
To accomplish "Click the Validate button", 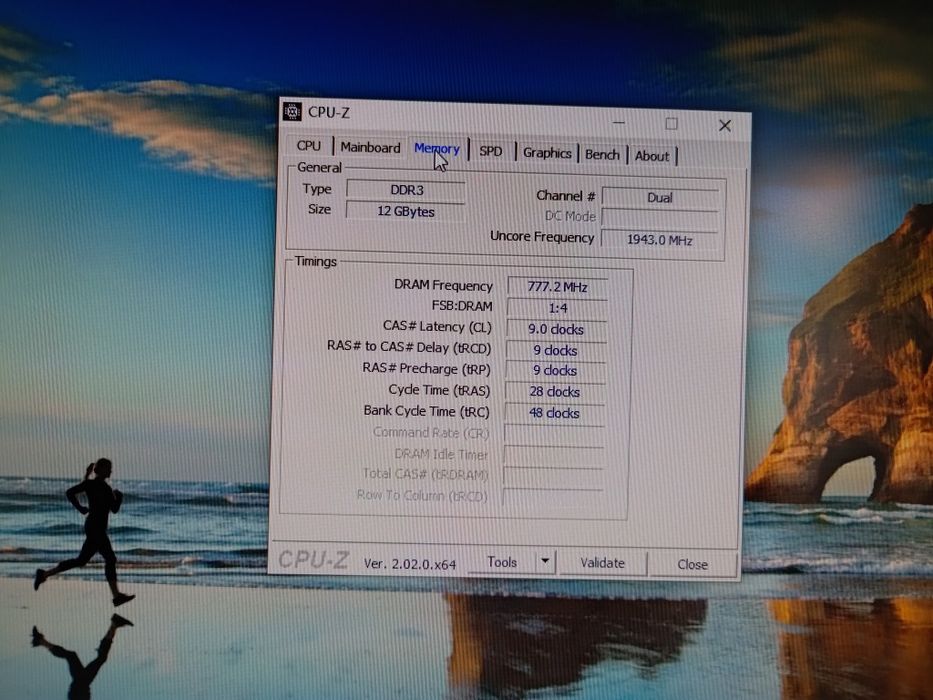I will [602, 563].
